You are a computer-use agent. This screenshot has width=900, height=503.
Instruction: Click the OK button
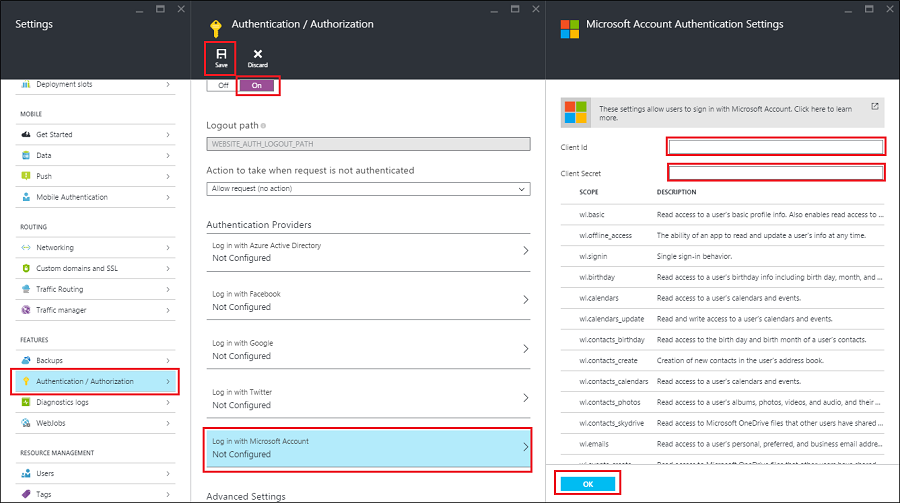(588, 484)
